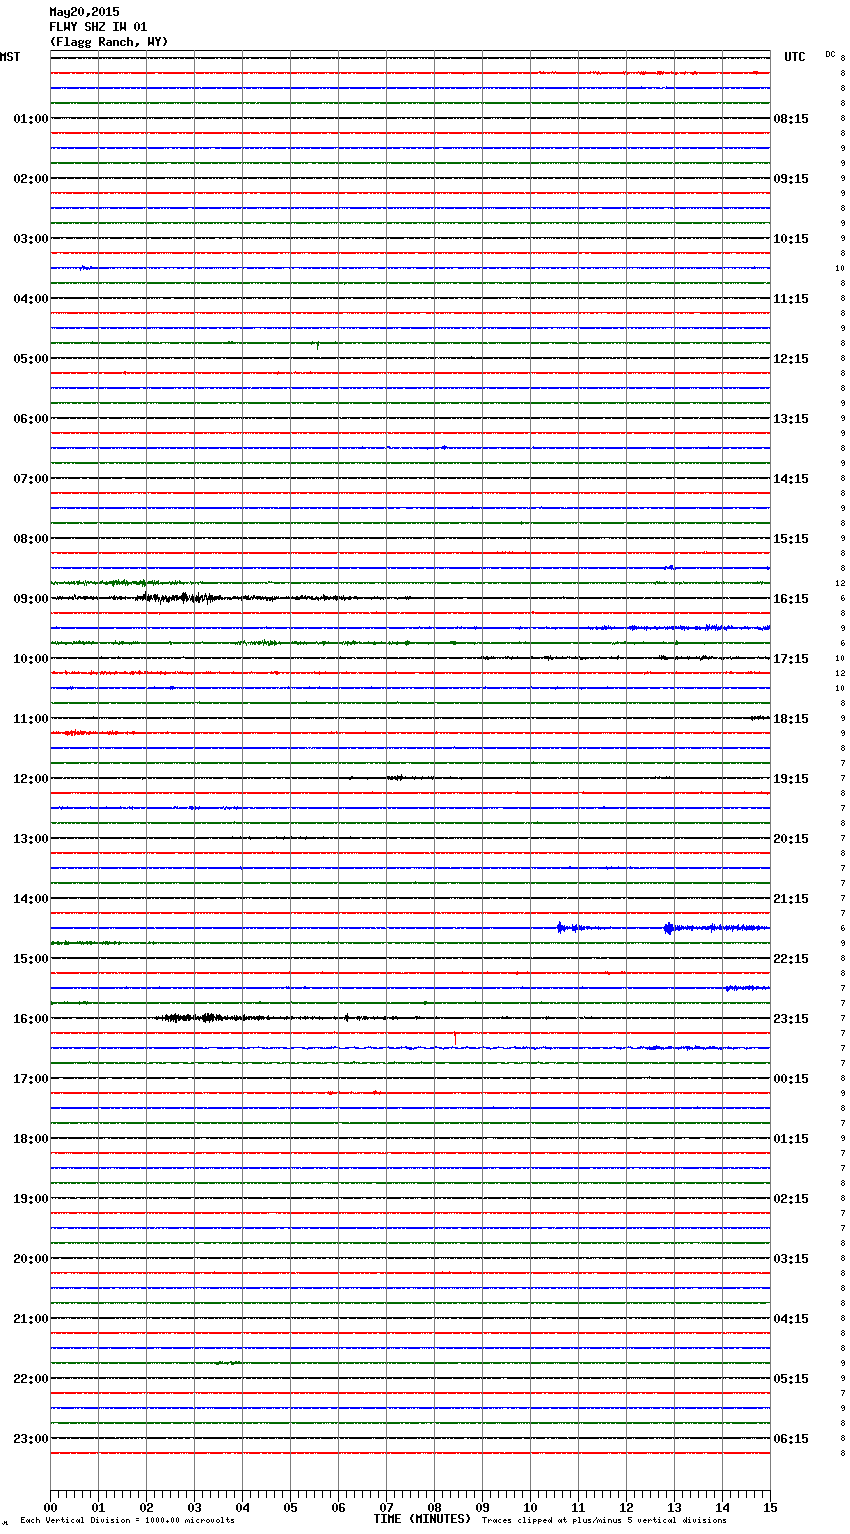Viewport: 850px width, 1534px height.
Task: Click the (Flagg Ranch, WY) location text
Action: point(108,42)
